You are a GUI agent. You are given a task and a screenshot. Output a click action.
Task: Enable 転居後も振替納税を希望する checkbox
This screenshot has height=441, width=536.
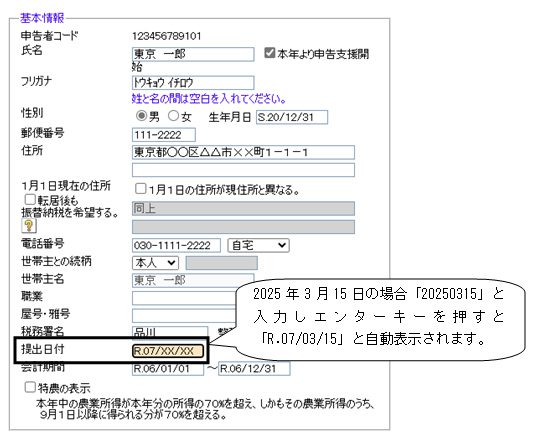30,199
